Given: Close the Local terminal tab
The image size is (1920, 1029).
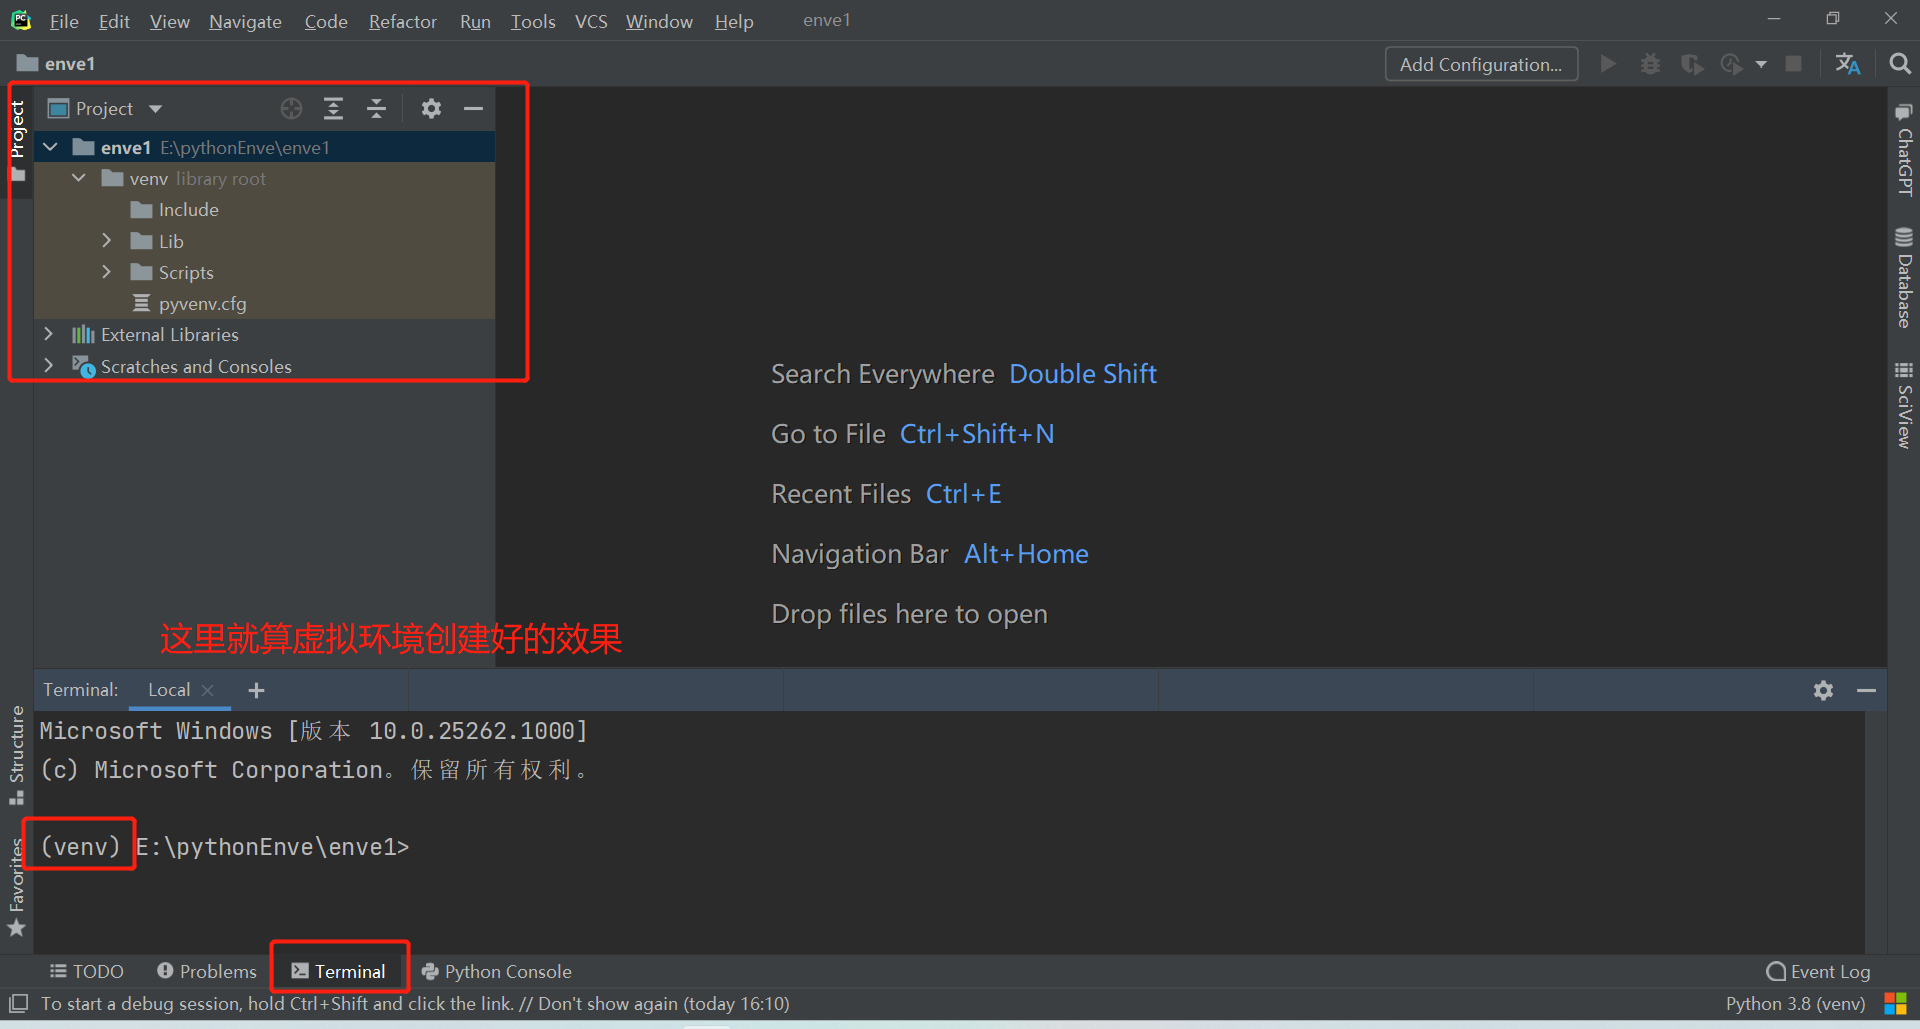Looking at the screenshot, I should 208,690.
